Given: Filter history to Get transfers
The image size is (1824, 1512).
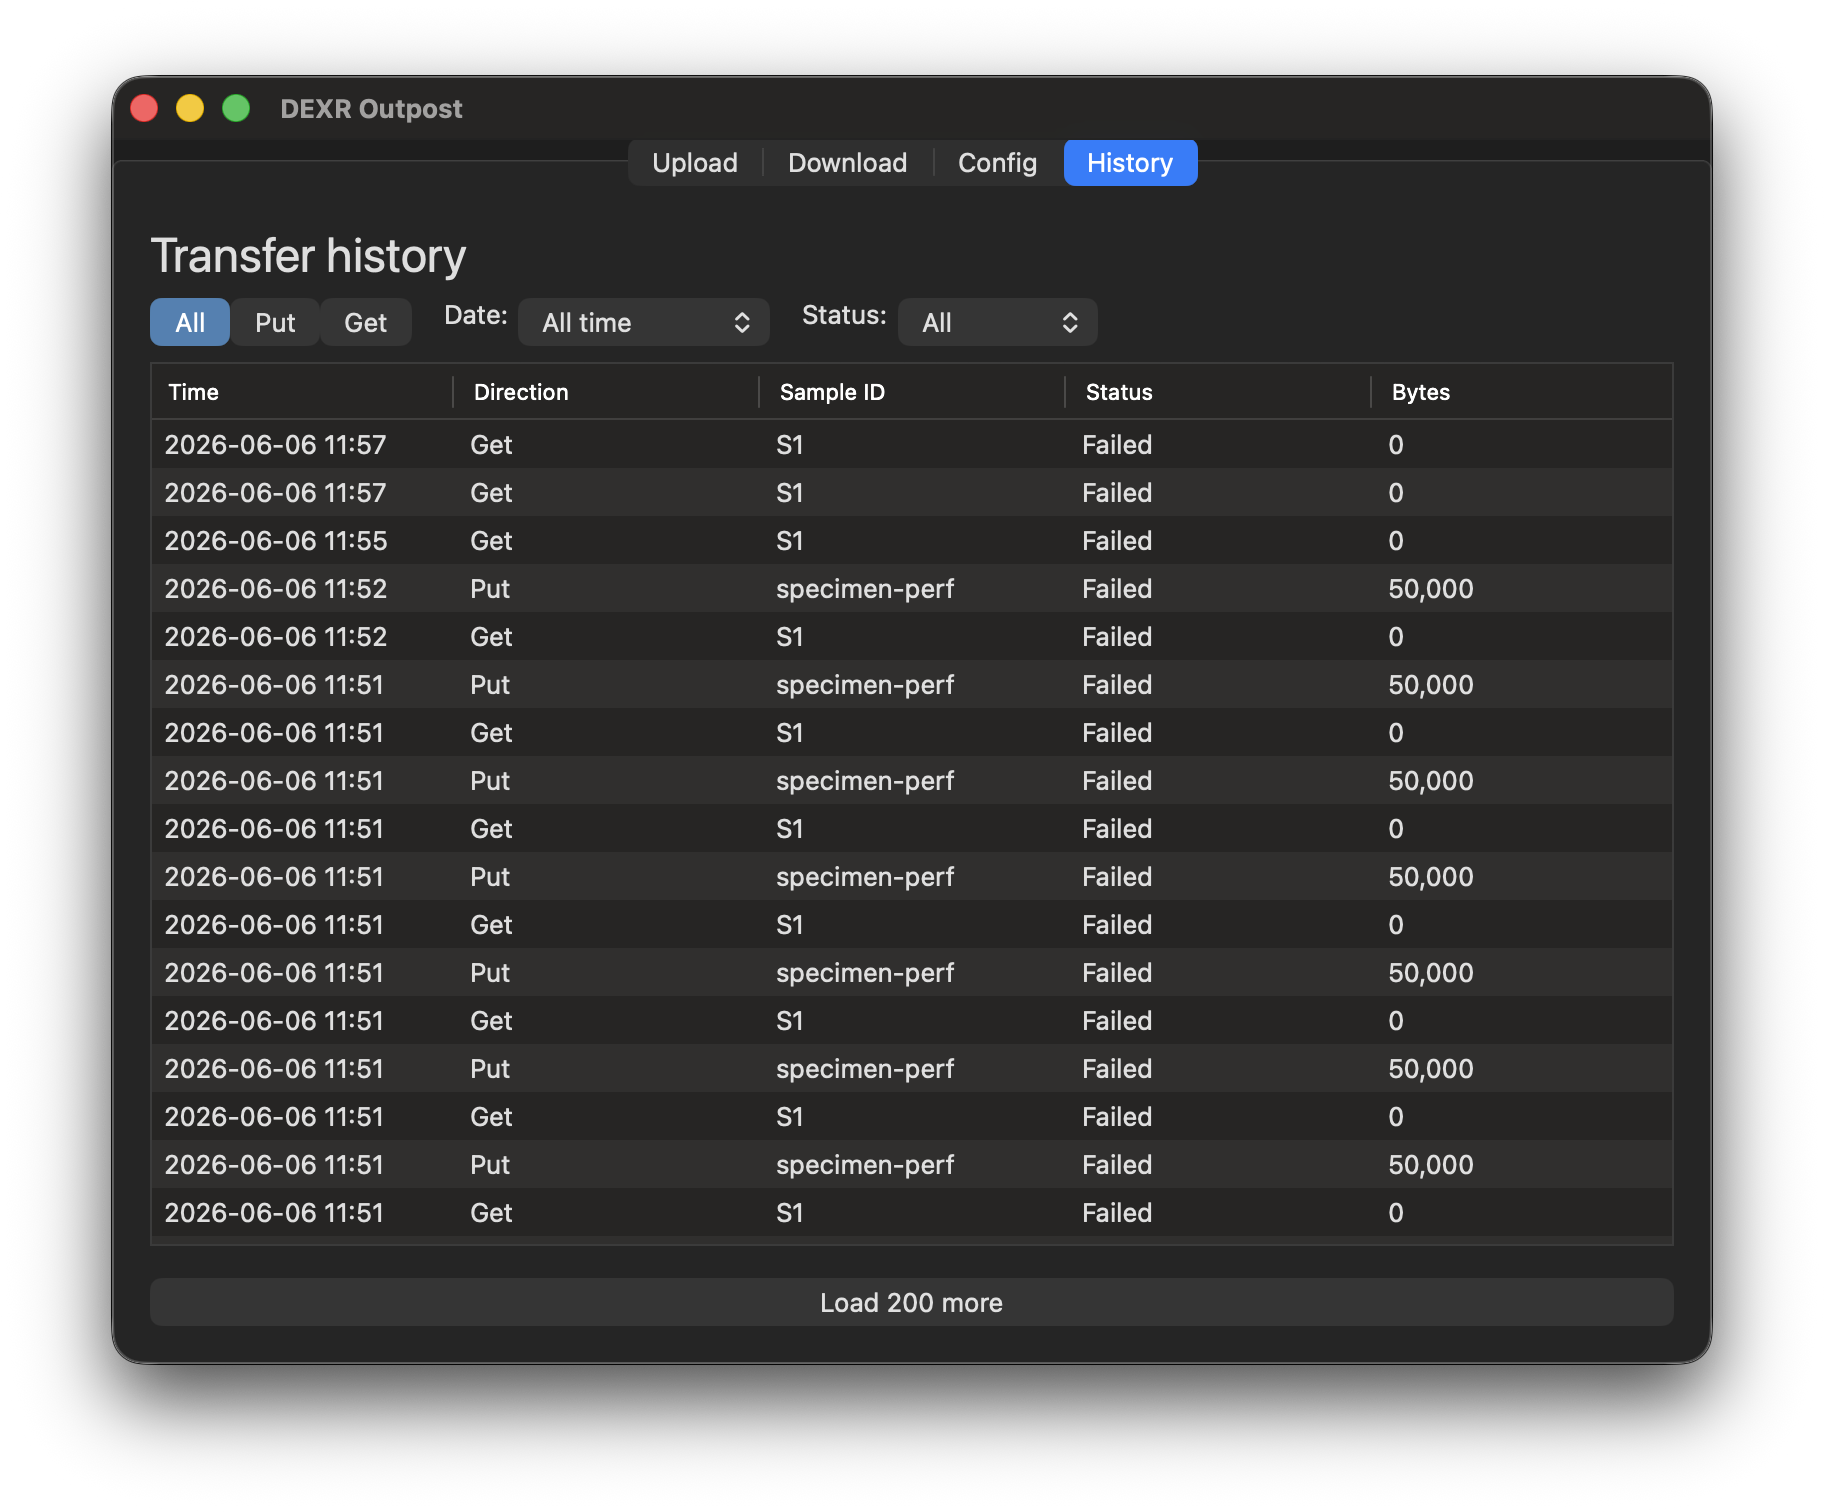Looking at the screenshot, I should [x=366, y=322].
